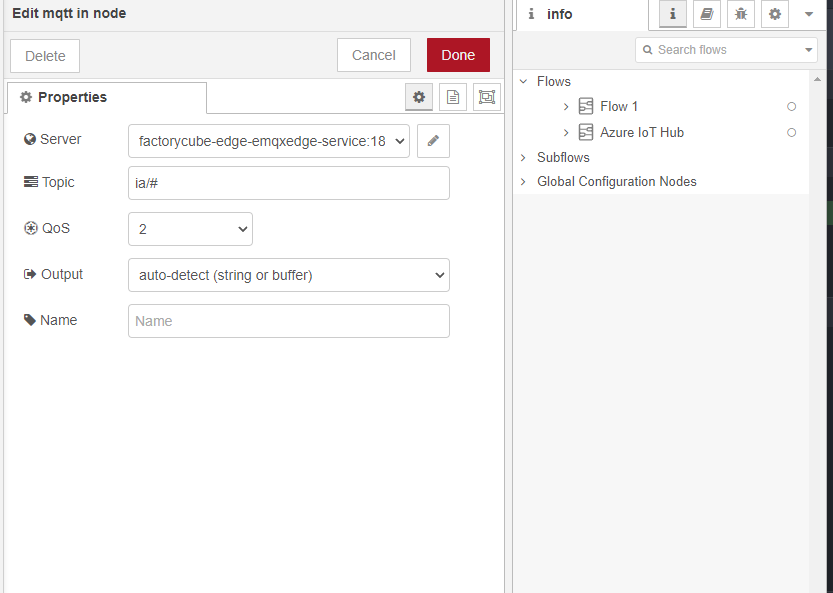Open the Output dropdown
The height and width of the screenshot is (593, 833).
pyautogui.click(x=288, y=275)
